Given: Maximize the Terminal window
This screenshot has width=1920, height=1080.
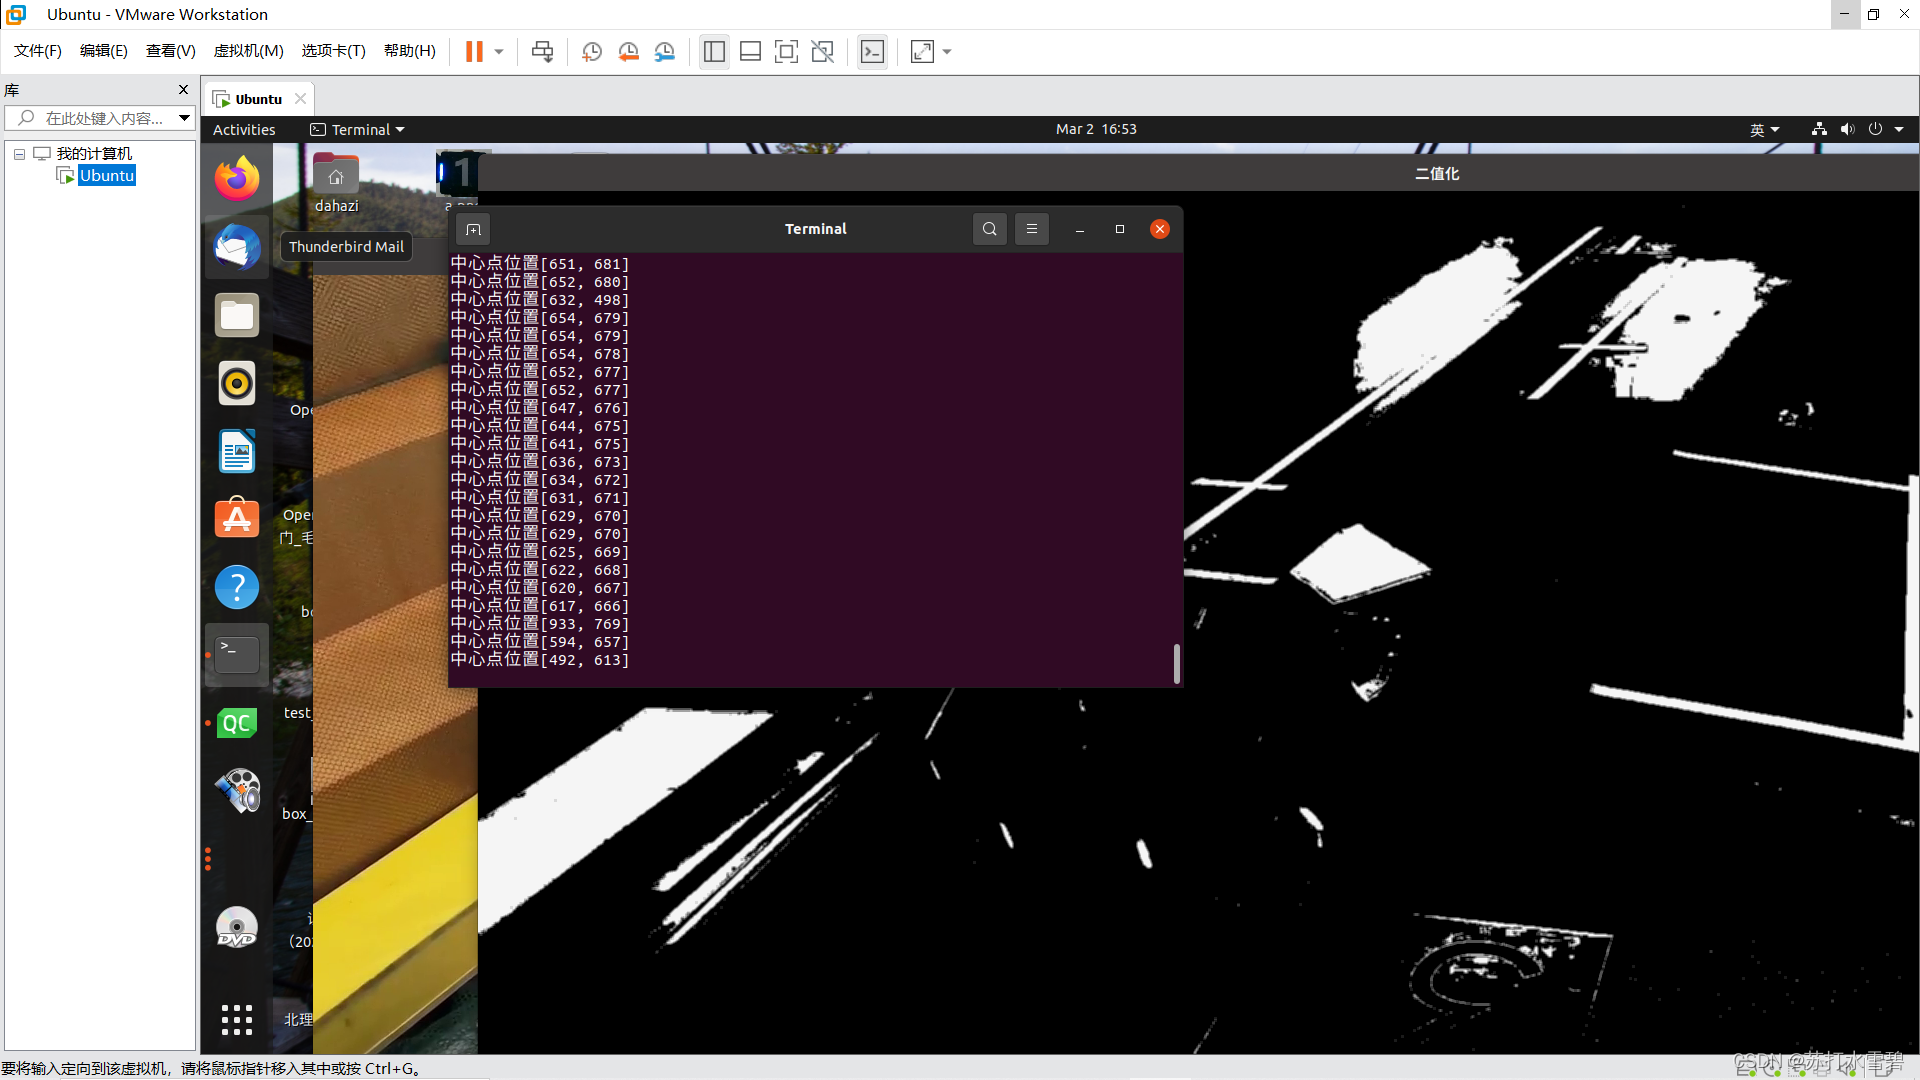Looking at the screenshot, I should 1120,229.
